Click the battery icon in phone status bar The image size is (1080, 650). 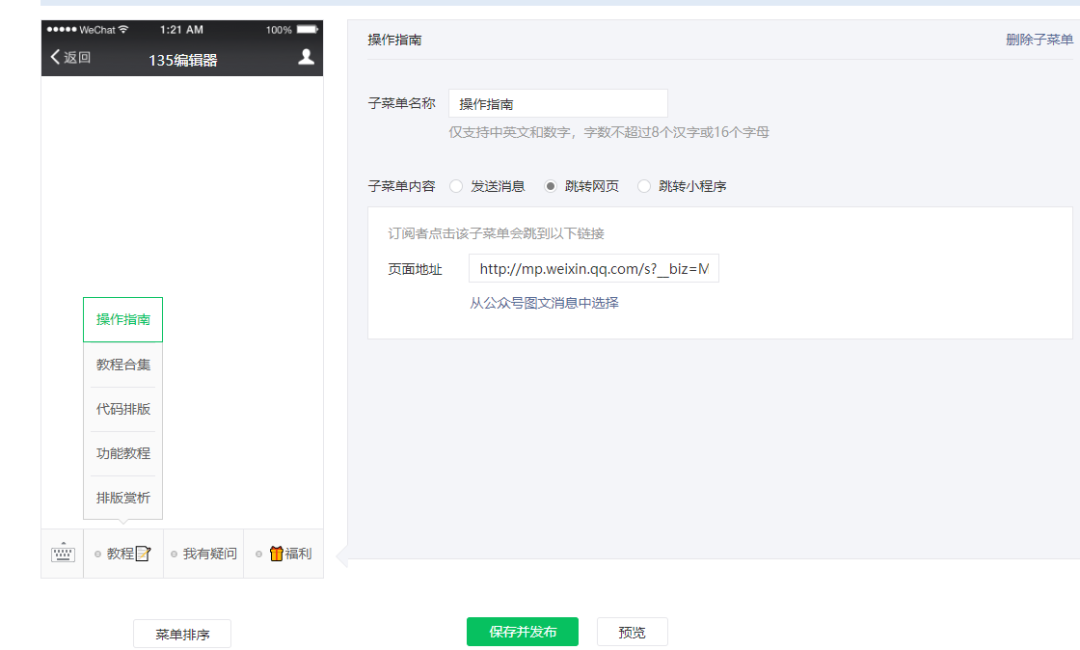click(x=307, y=30)
